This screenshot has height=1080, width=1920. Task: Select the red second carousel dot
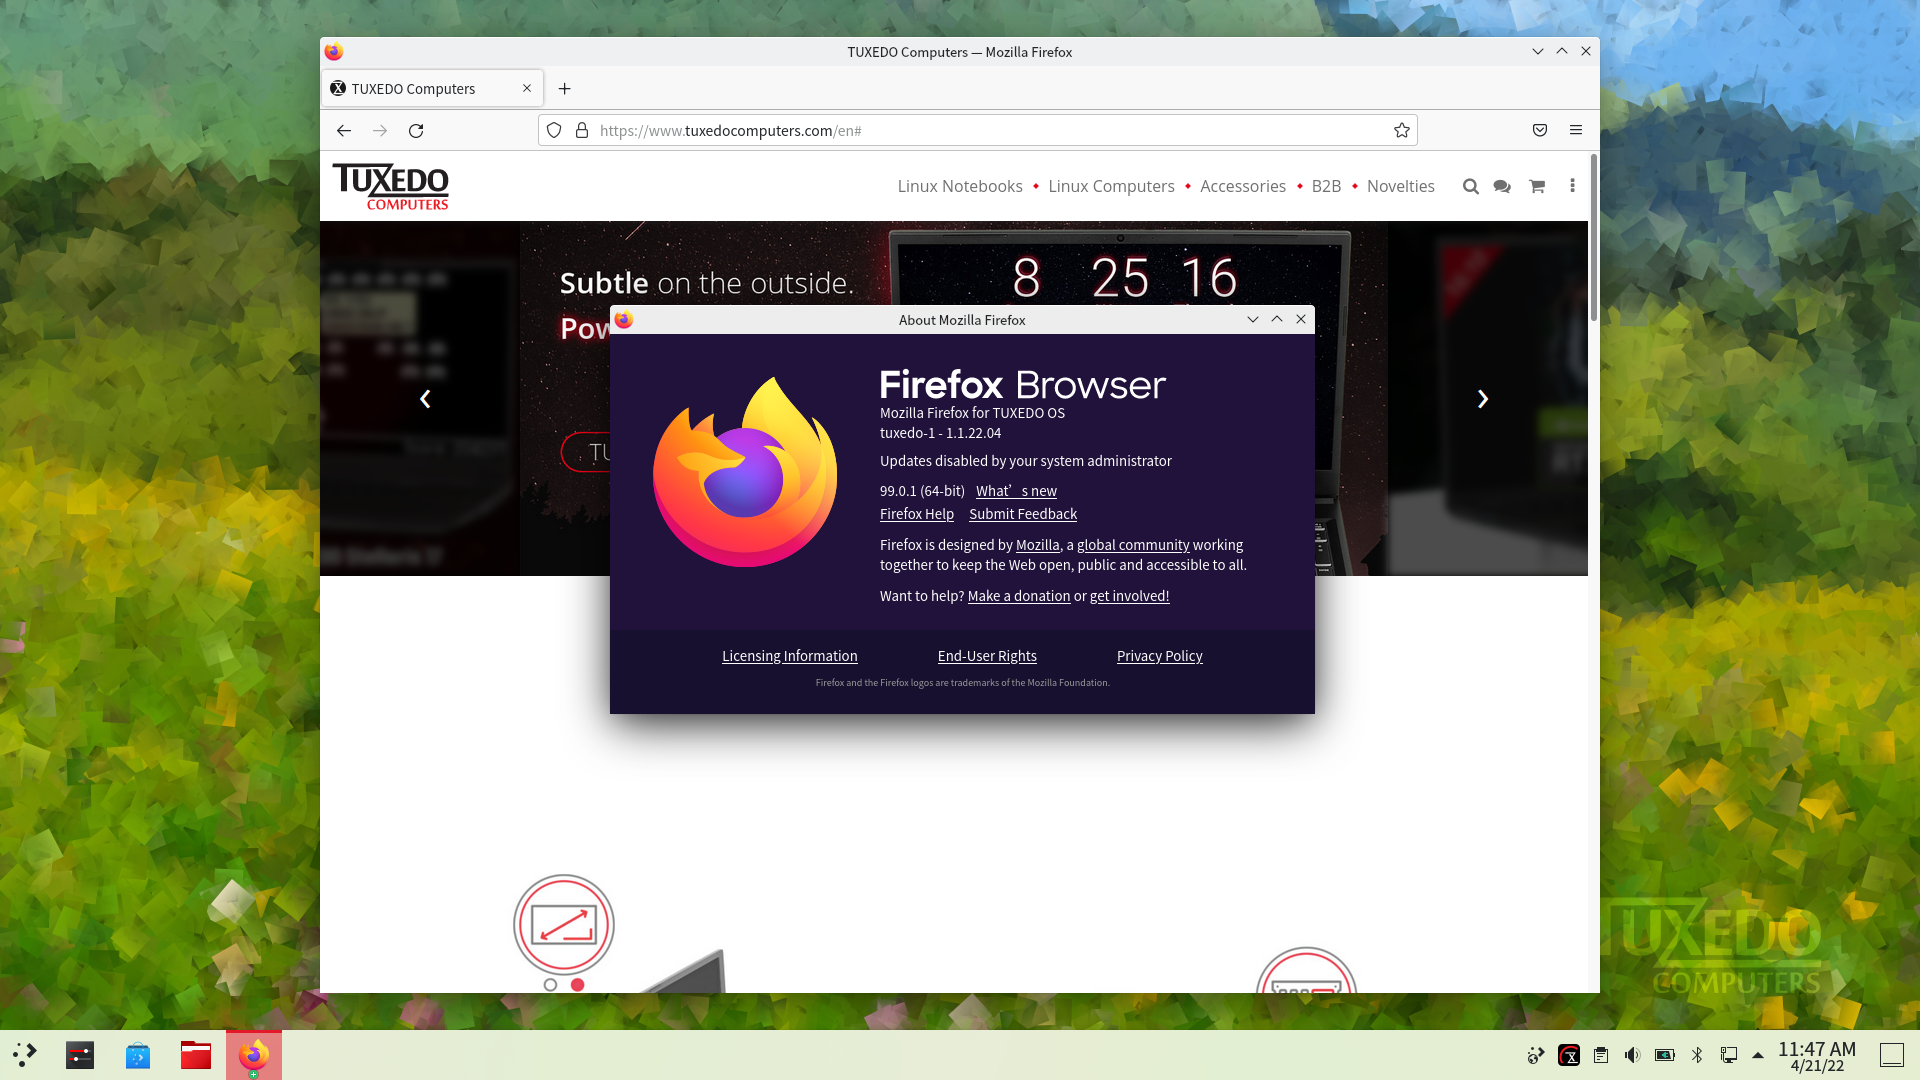pyautogui.click(x=577, y=985)
